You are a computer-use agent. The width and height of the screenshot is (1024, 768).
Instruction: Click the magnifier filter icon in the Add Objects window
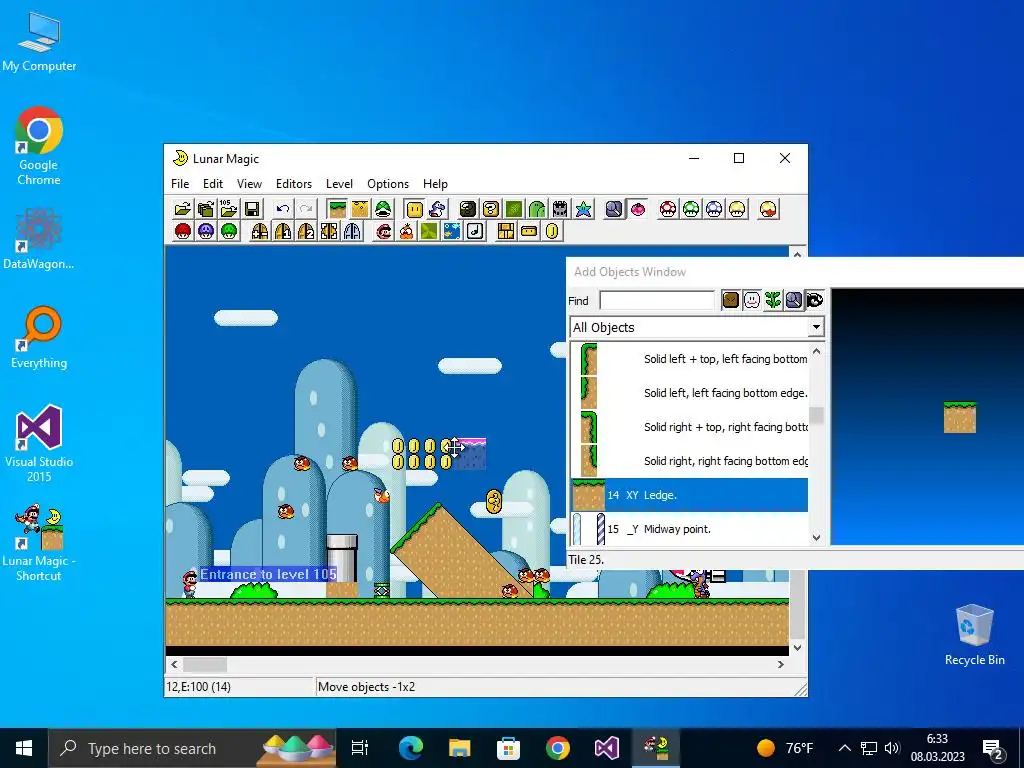coord(793,300)
